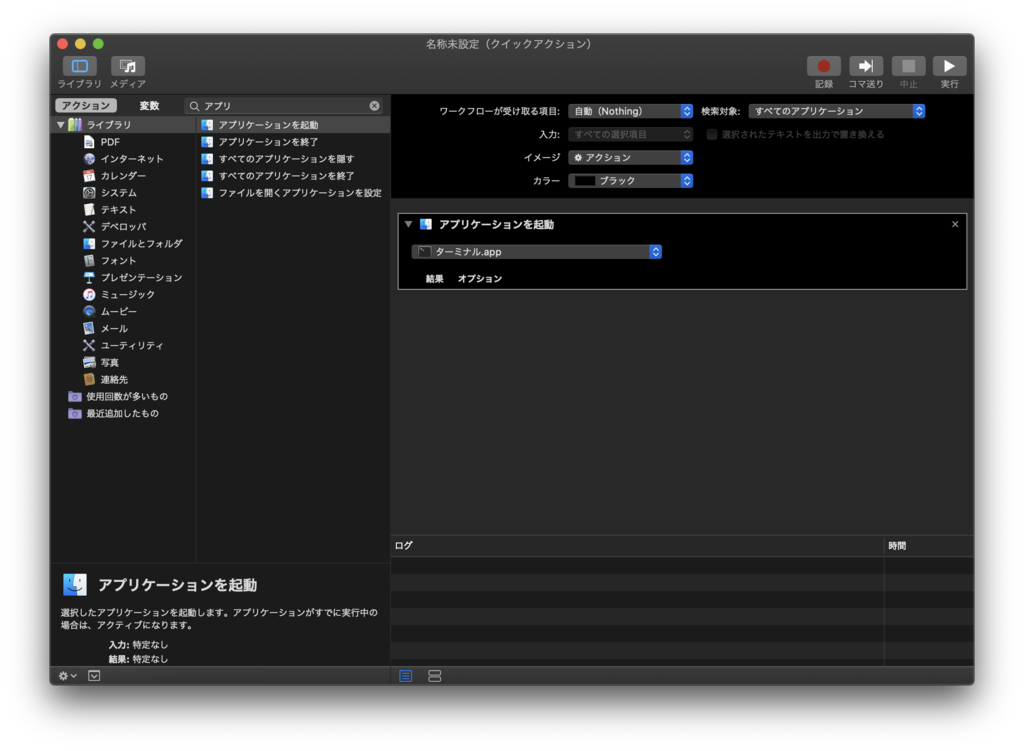Select the ムービー category

[x=110, y=312]
